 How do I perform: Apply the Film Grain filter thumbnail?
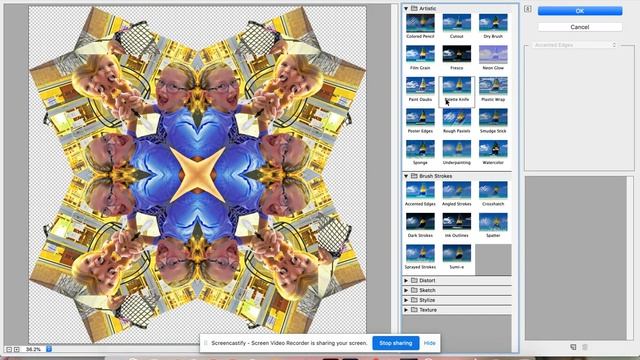[420, 55]
